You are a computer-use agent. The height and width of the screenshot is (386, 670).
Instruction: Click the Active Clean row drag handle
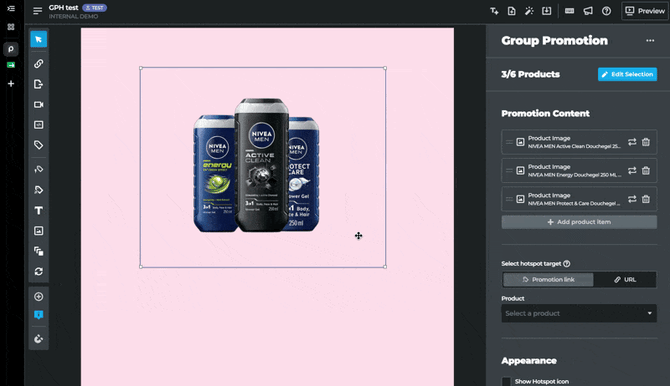tap(509, 142)
